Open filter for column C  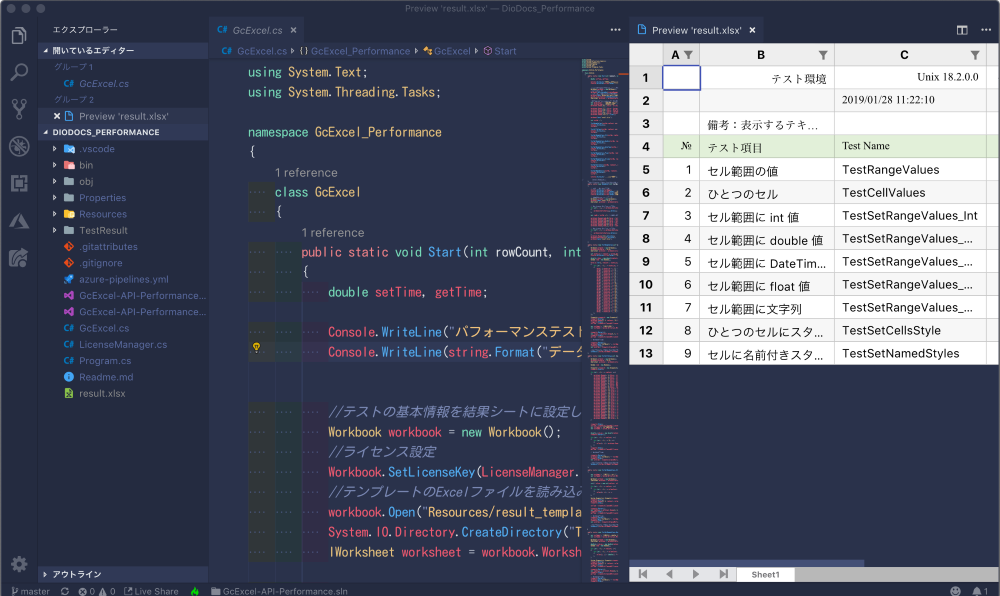[975, 55]
